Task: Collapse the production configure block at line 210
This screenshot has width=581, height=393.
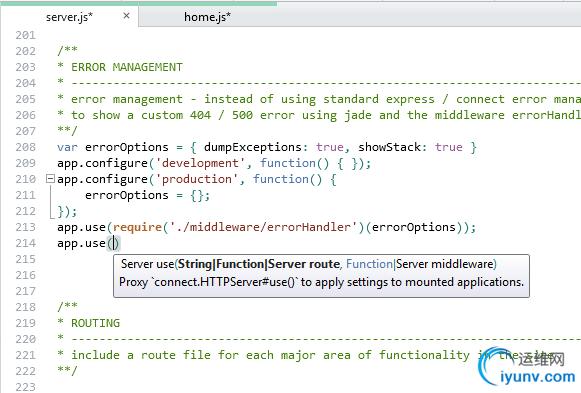Action: pyautogui.click(x=50, y=179)
